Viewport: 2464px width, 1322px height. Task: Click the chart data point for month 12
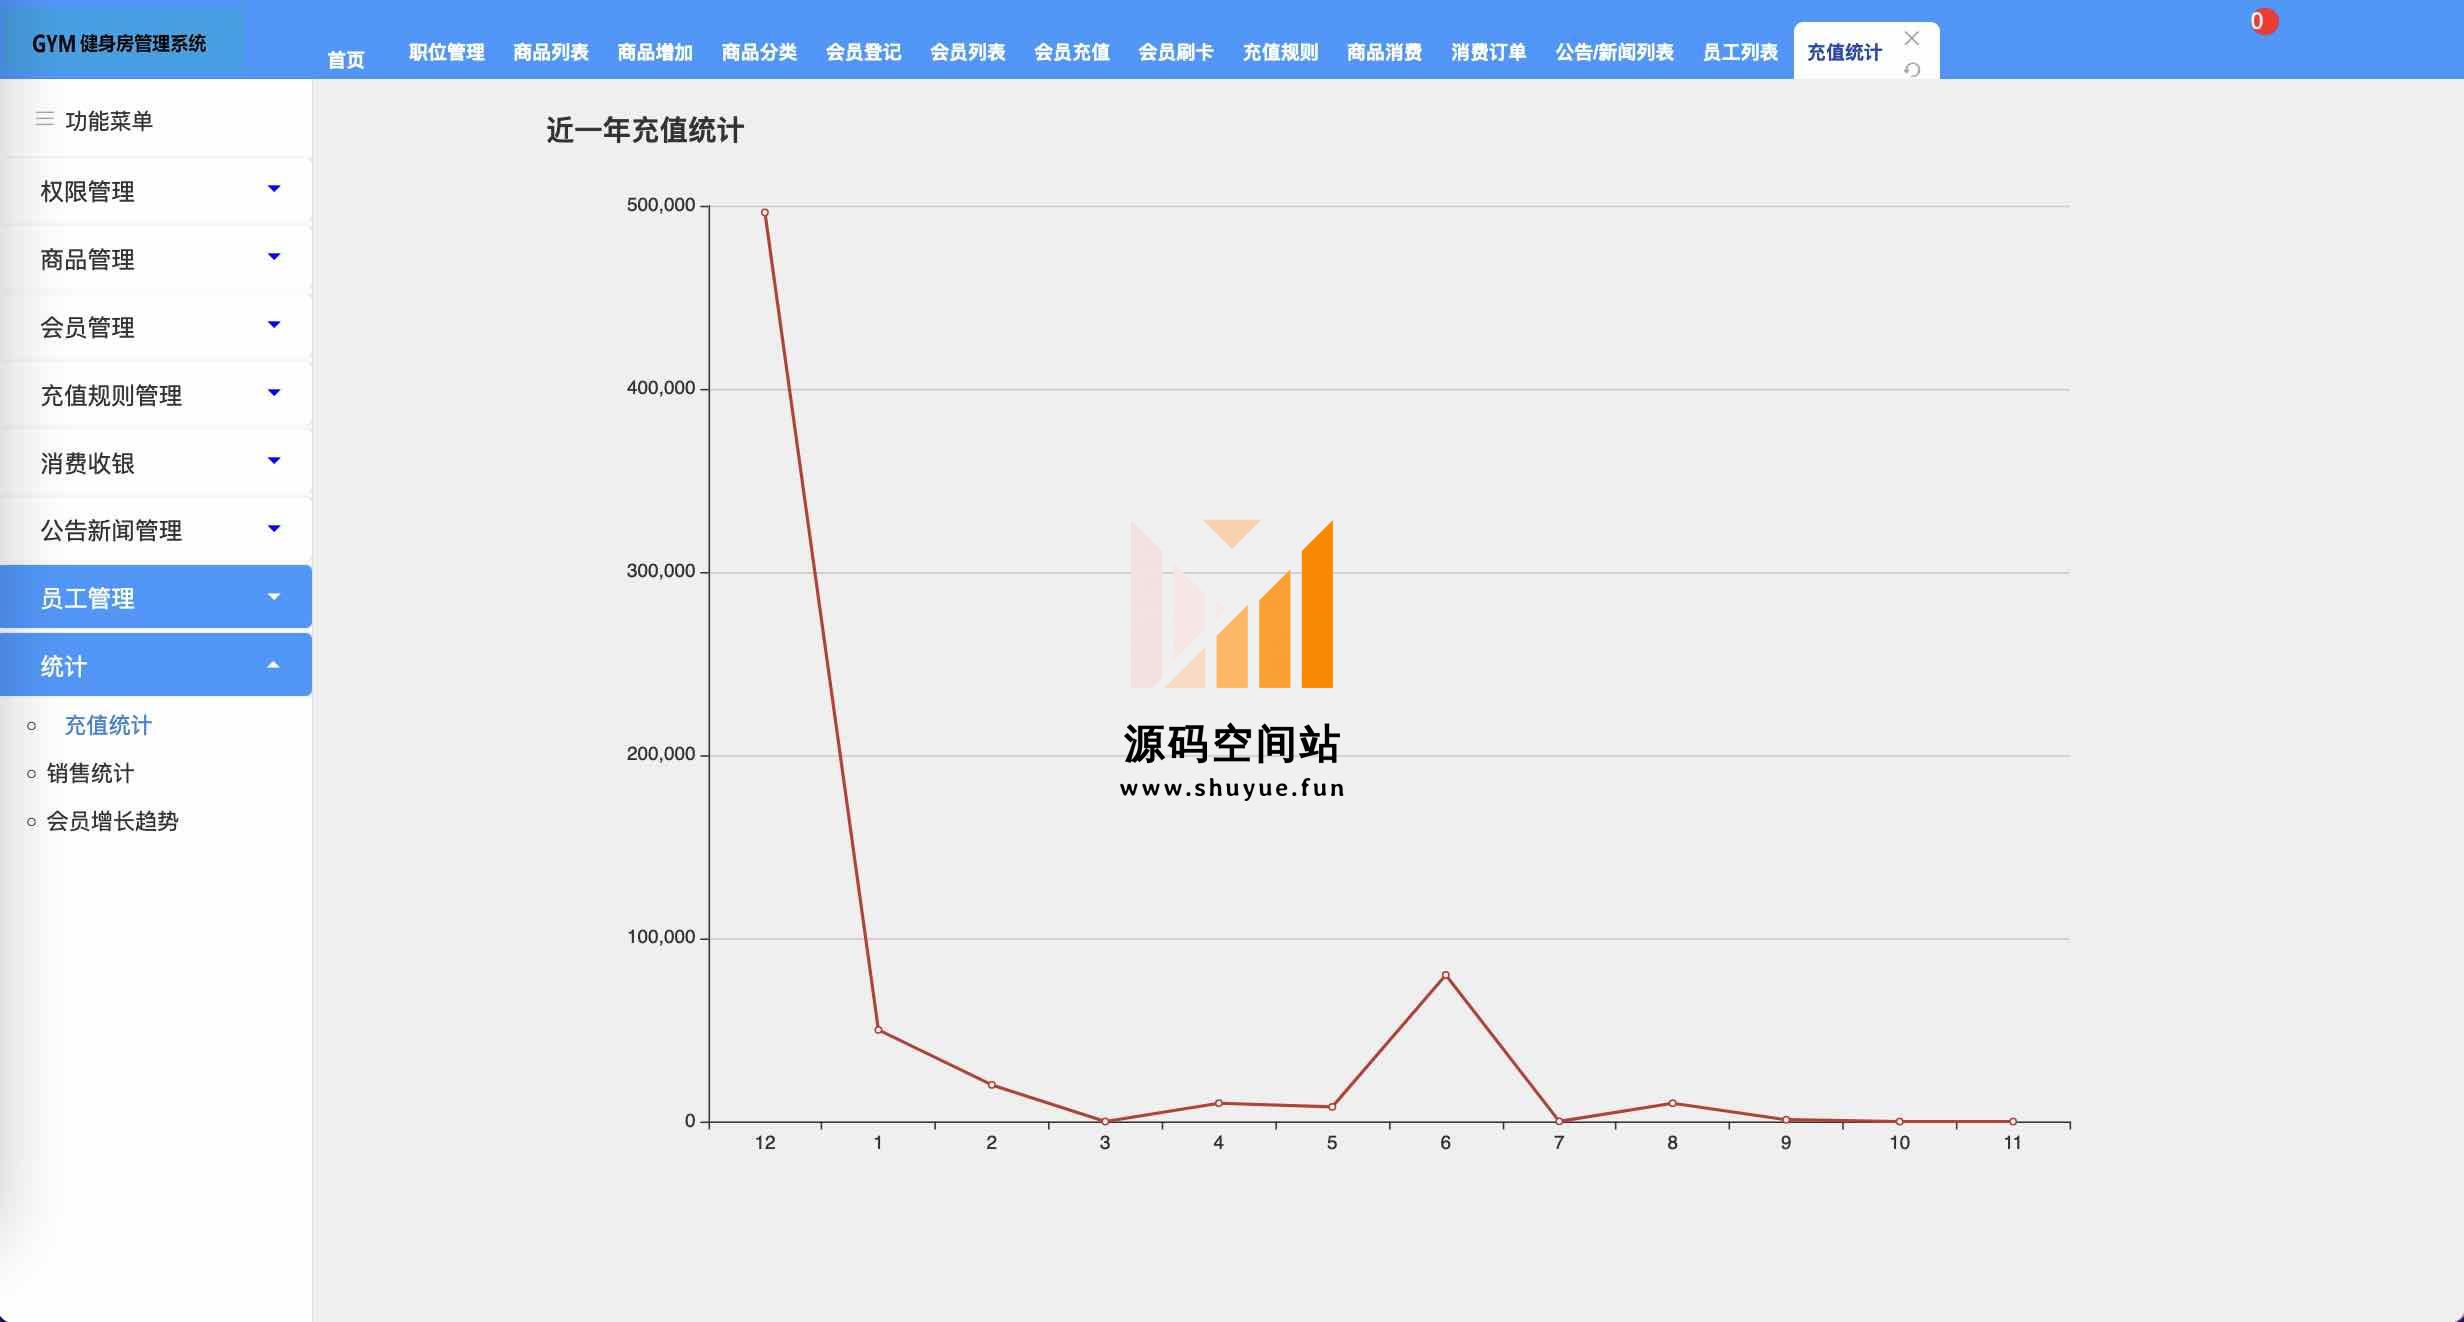(765, 212)
